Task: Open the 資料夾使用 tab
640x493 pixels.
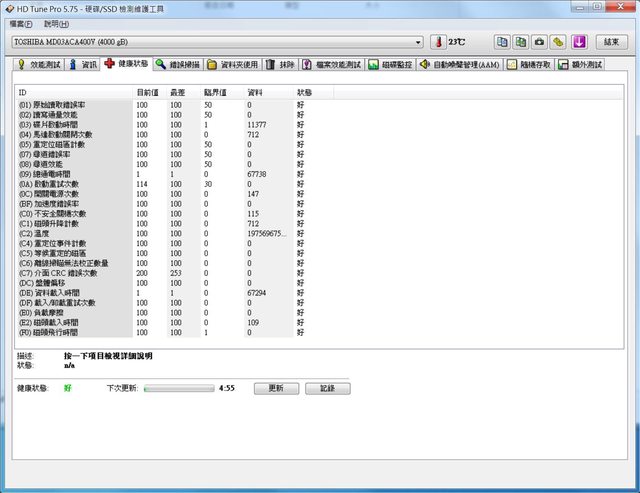Action: coord(232,64)
